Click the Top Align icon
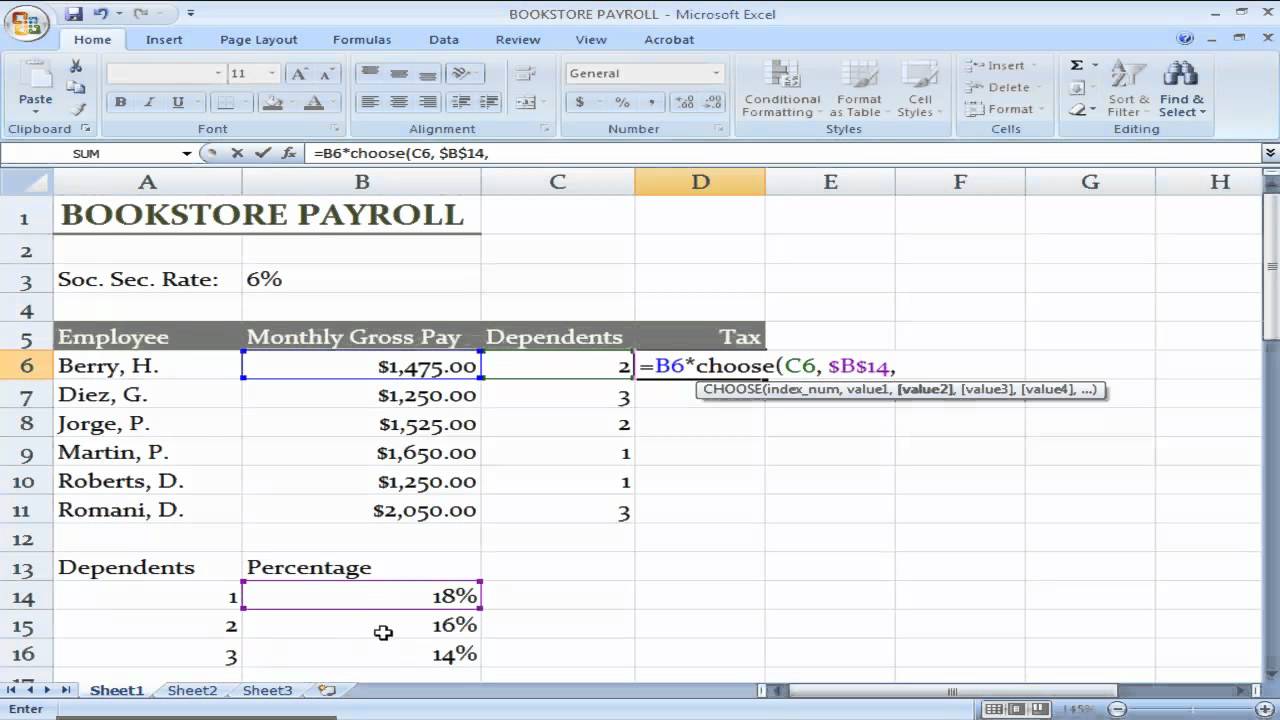This screenshot has width=1280, height=720. click(370, 73)
